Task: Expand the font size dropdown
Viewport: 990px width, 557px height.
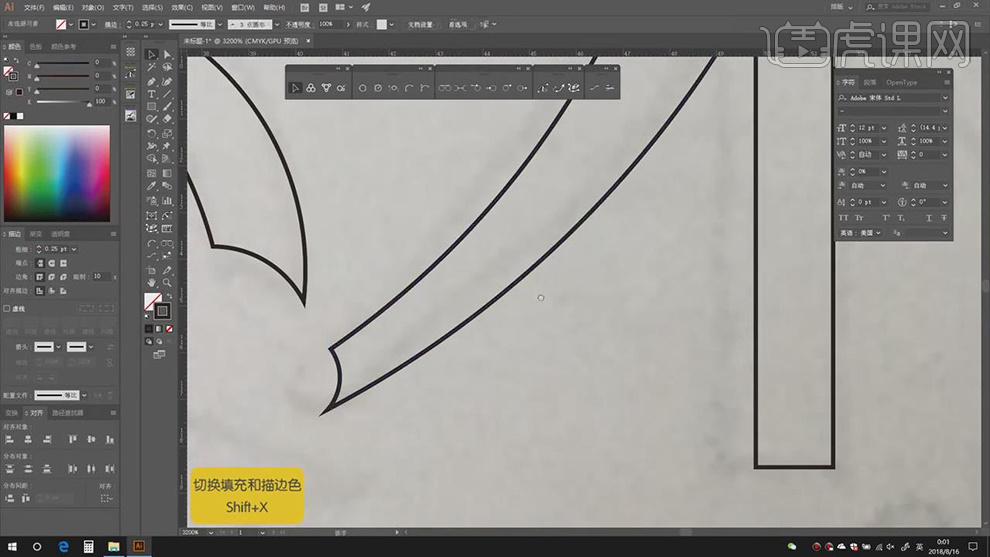Action: 882,128
